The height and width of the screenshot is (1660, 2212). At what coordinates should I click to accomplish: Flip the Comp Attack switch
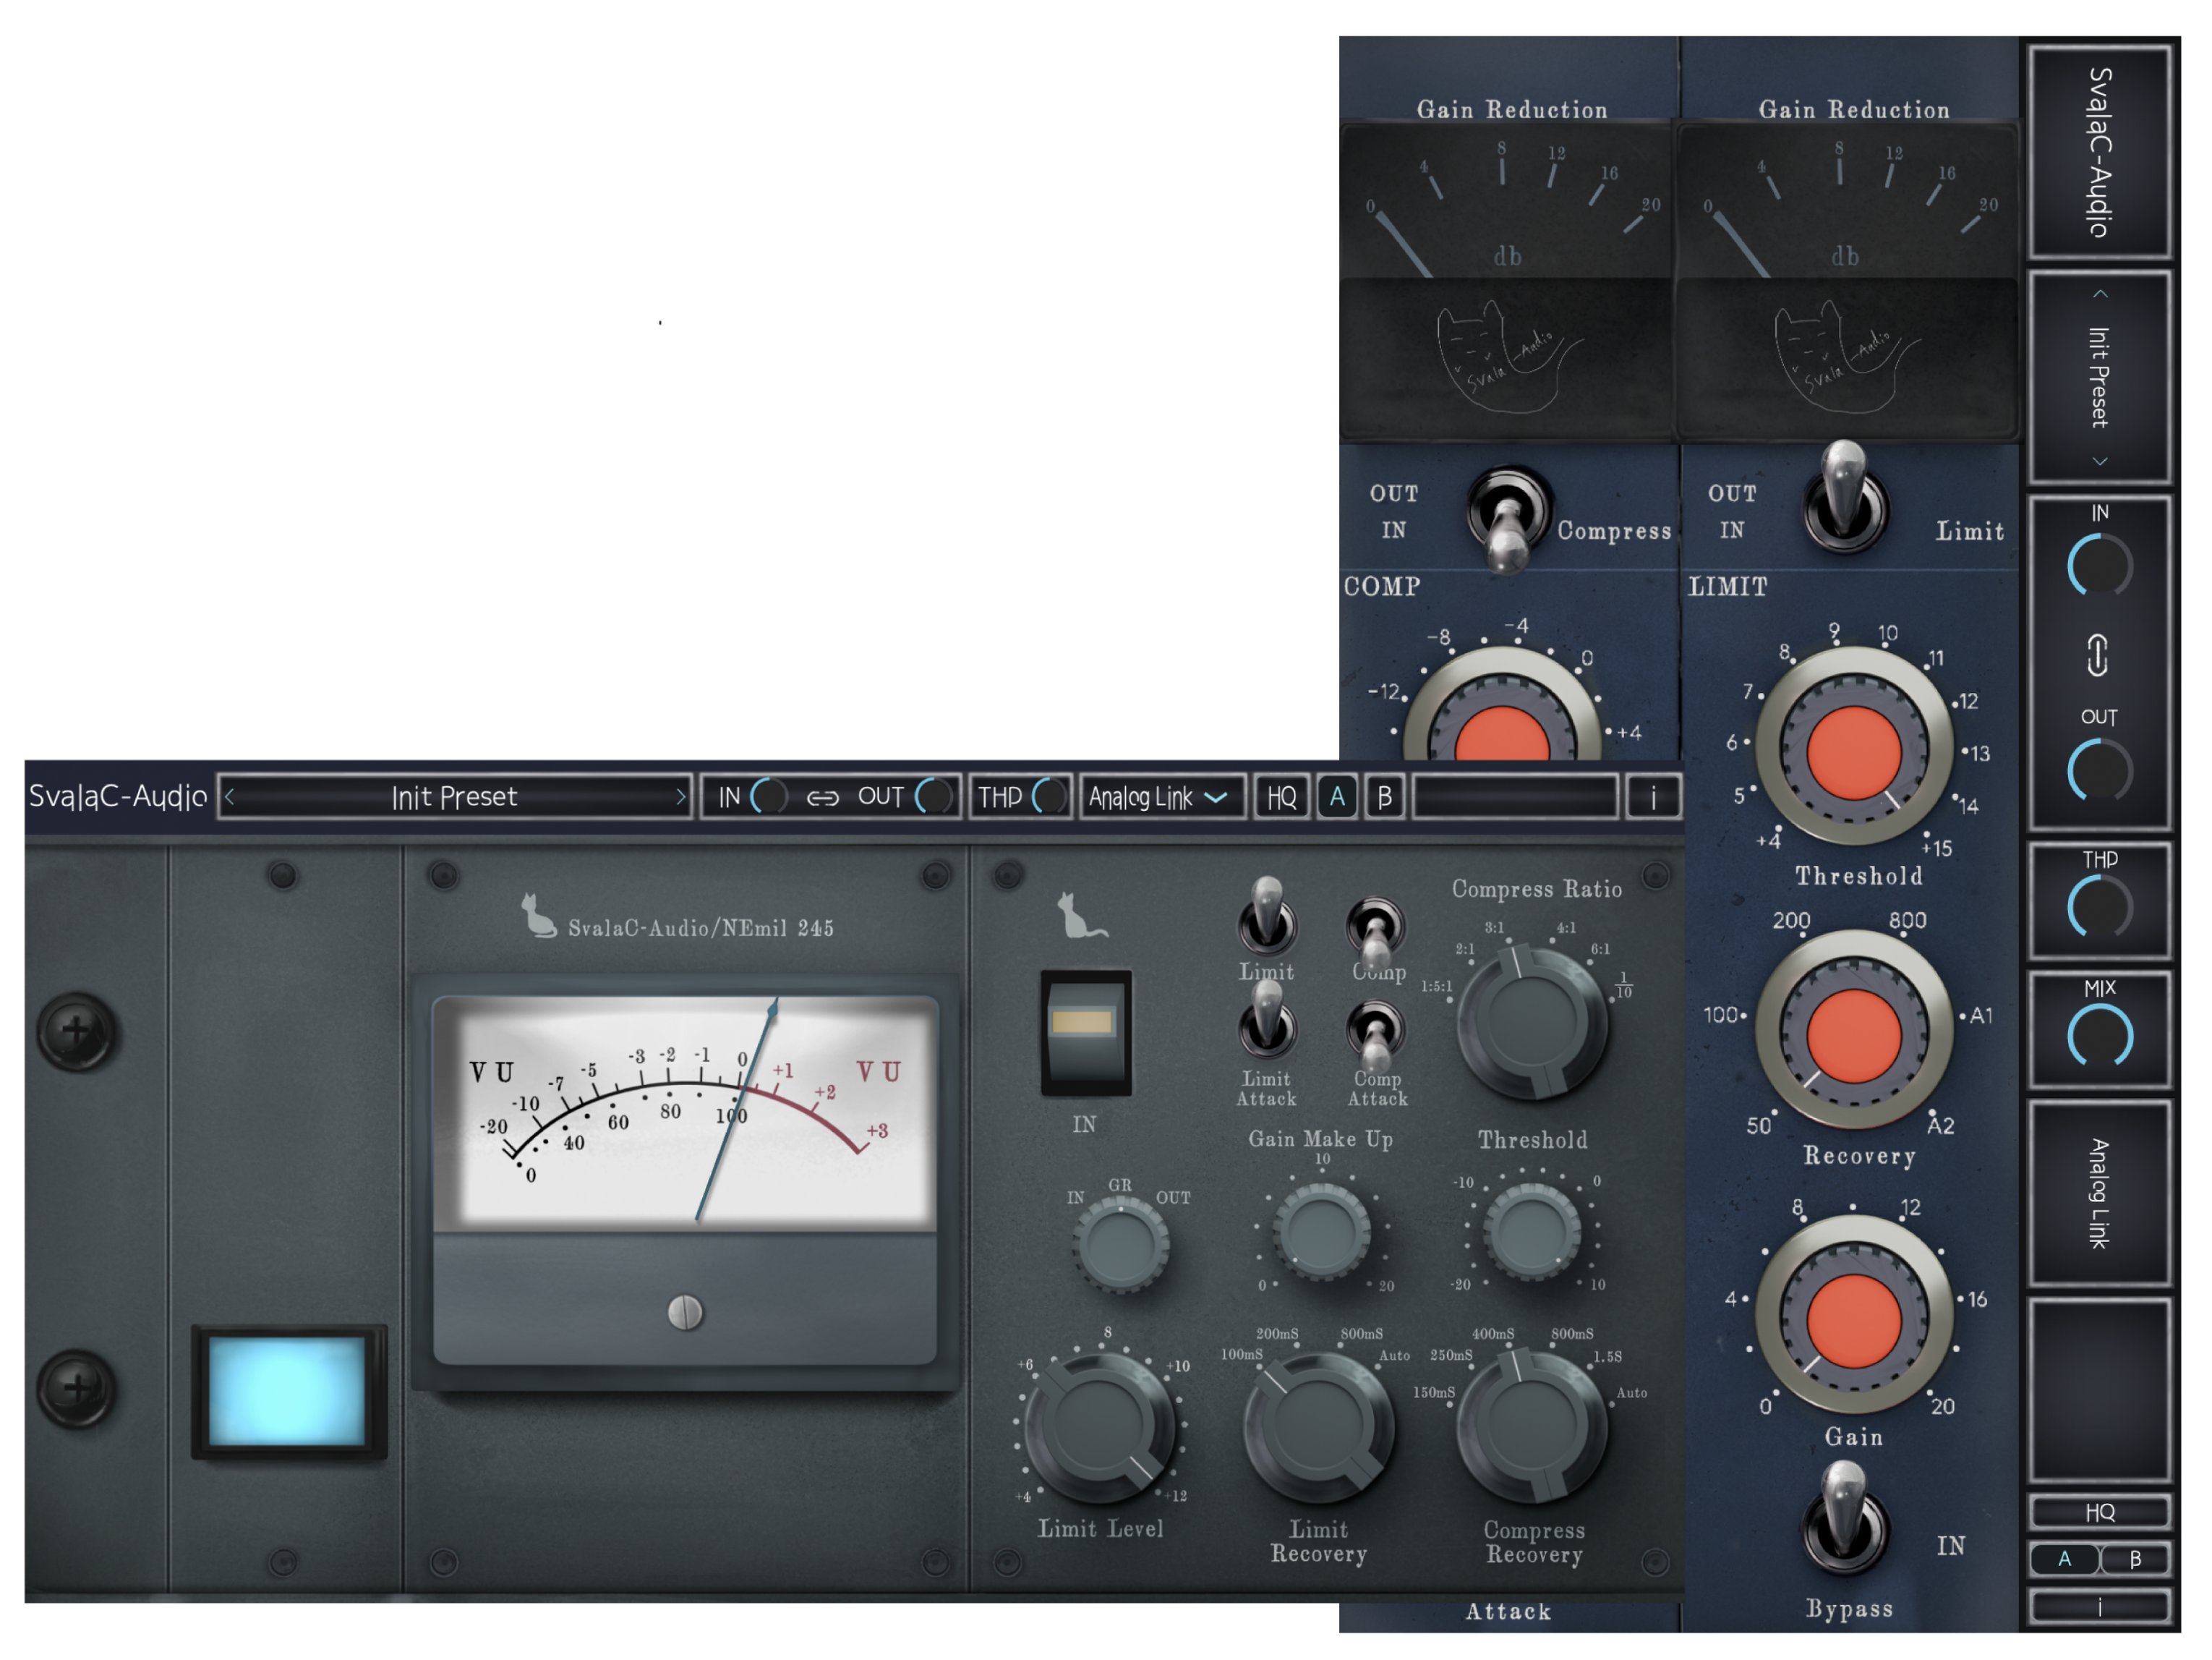click(x=1375, y=1037)
